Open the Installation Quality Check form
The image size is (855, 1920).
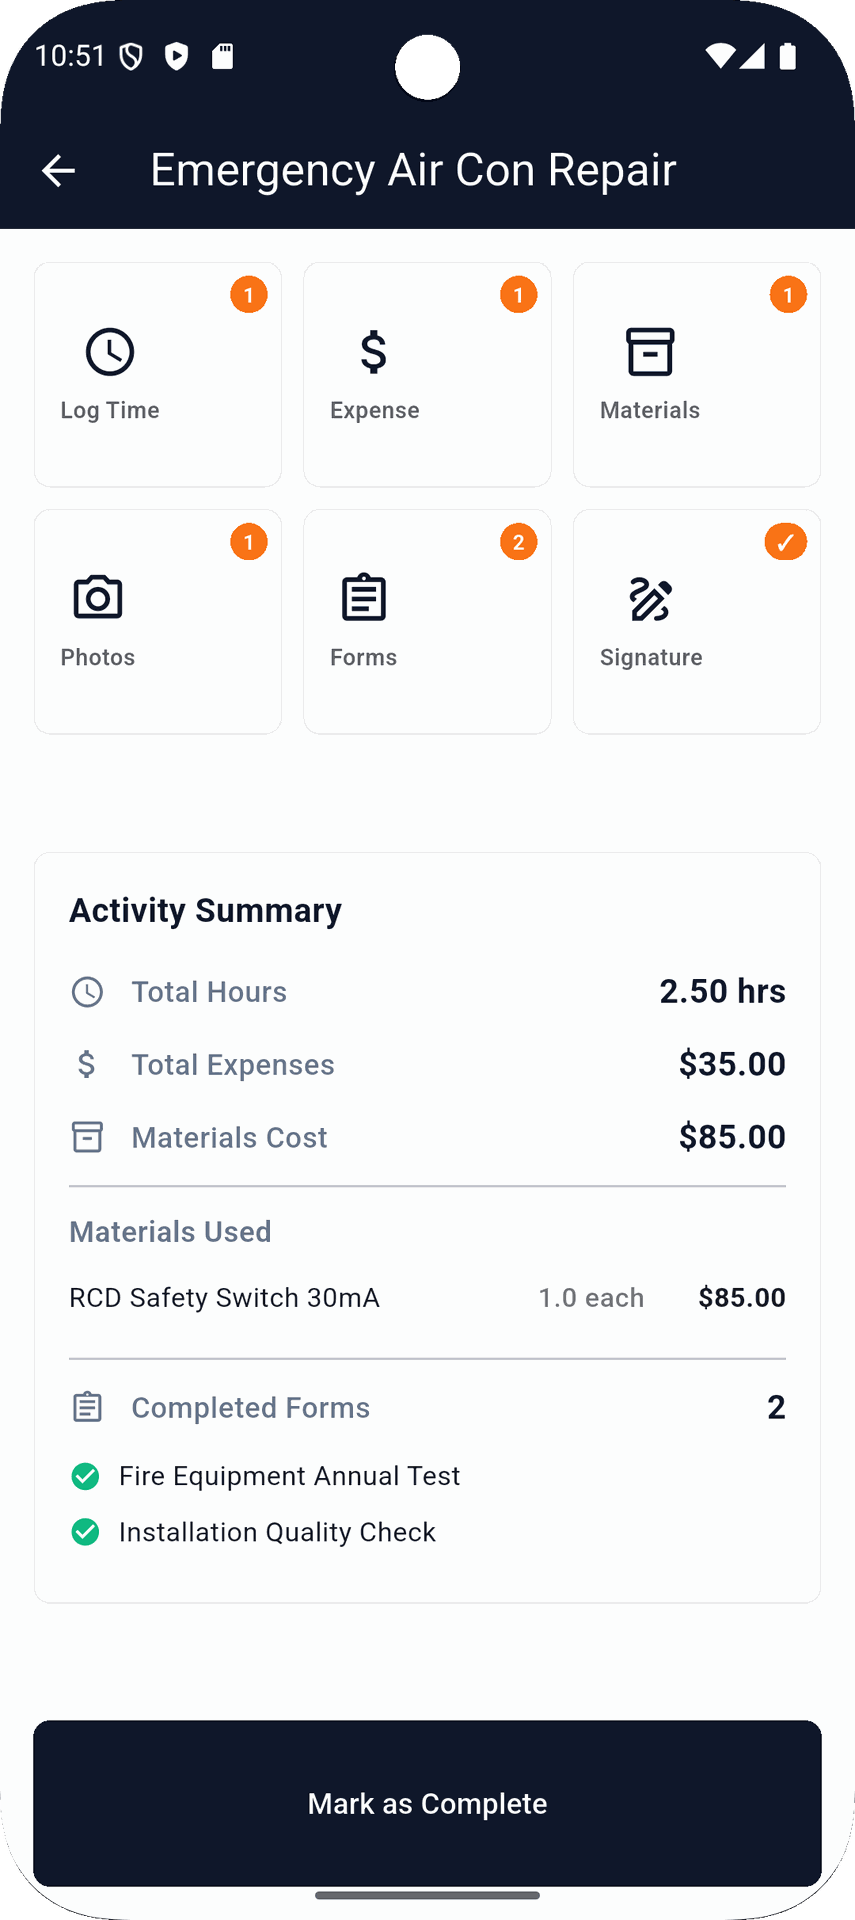click(x=277, y=1532)
